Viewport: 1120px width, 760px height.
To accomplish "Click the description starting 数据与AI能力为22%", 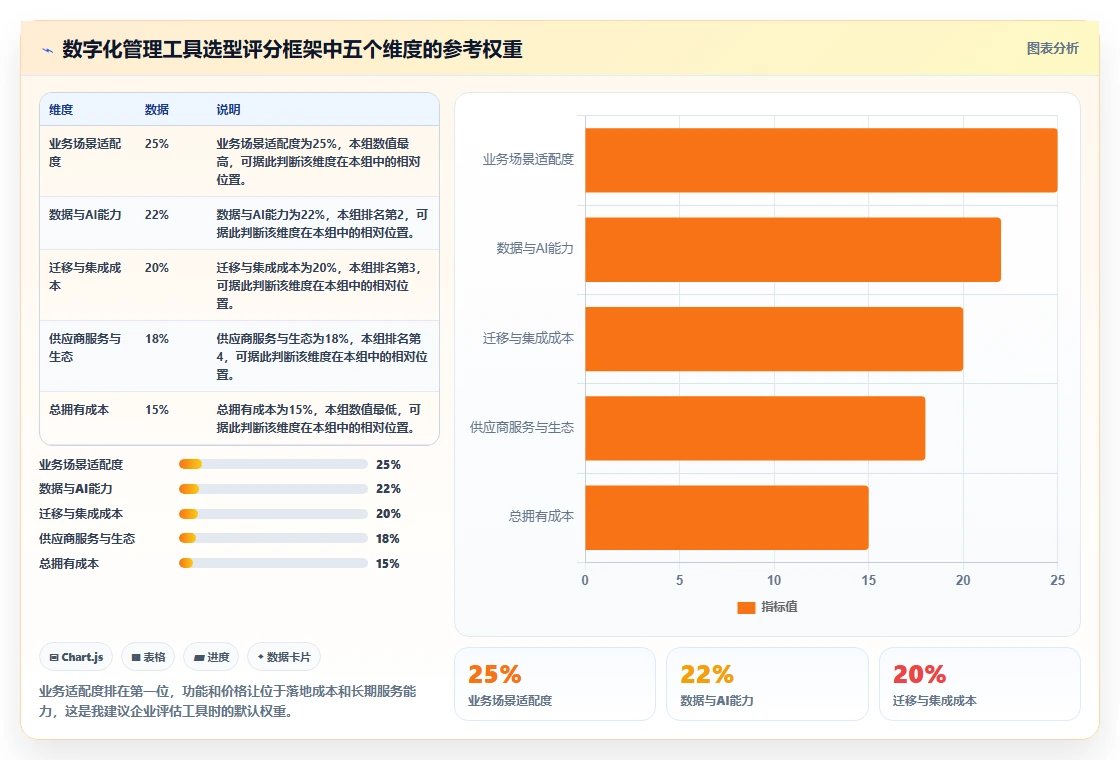I will (322, 224).
